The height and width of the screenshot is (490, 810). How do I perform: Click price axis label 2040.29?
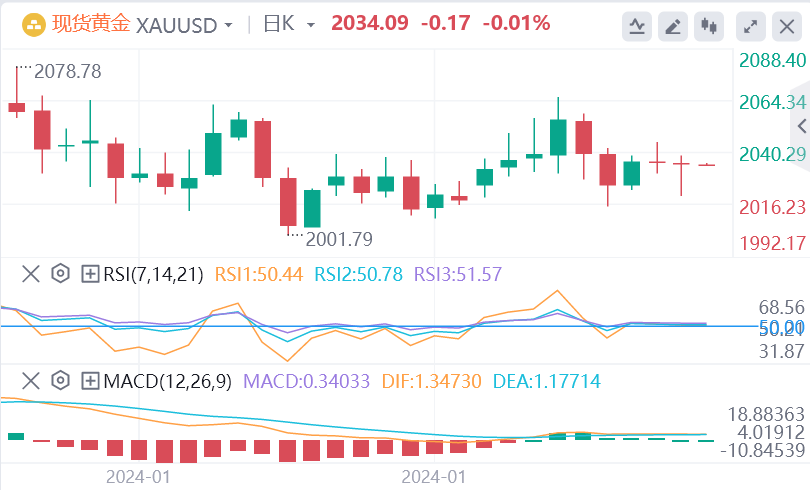(772, 154)
